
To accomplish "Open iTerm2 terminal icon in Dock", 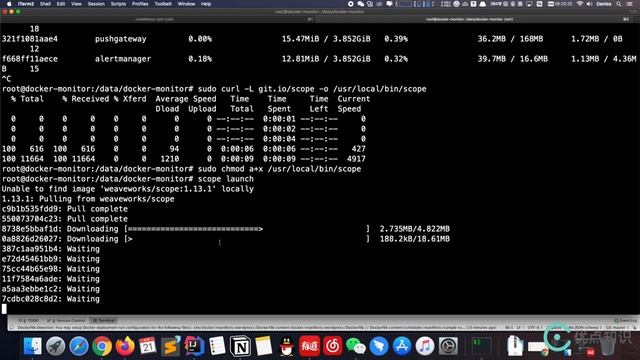I will (x=481, y=346).
